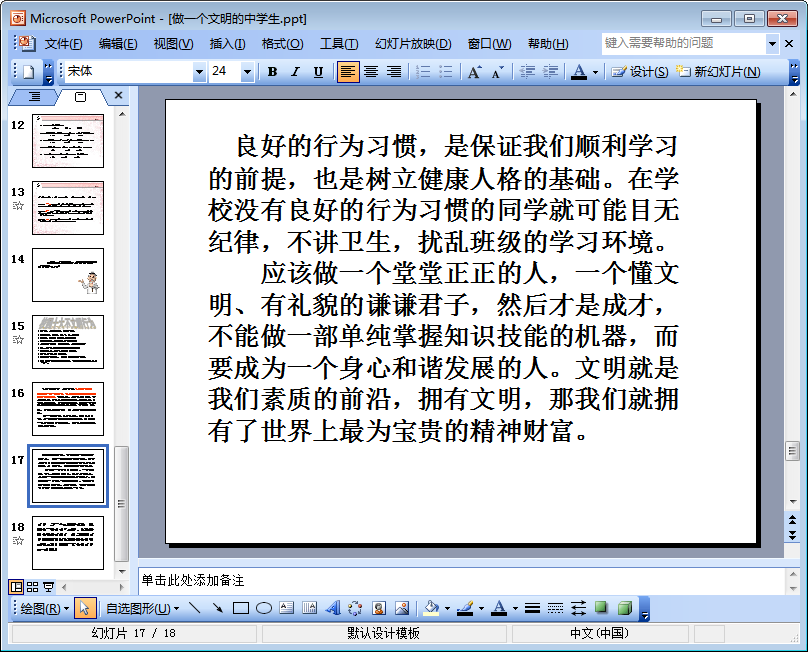Select the Oval shape tool
The width and height of the screenshot is (808, 652).
[264, 608]
